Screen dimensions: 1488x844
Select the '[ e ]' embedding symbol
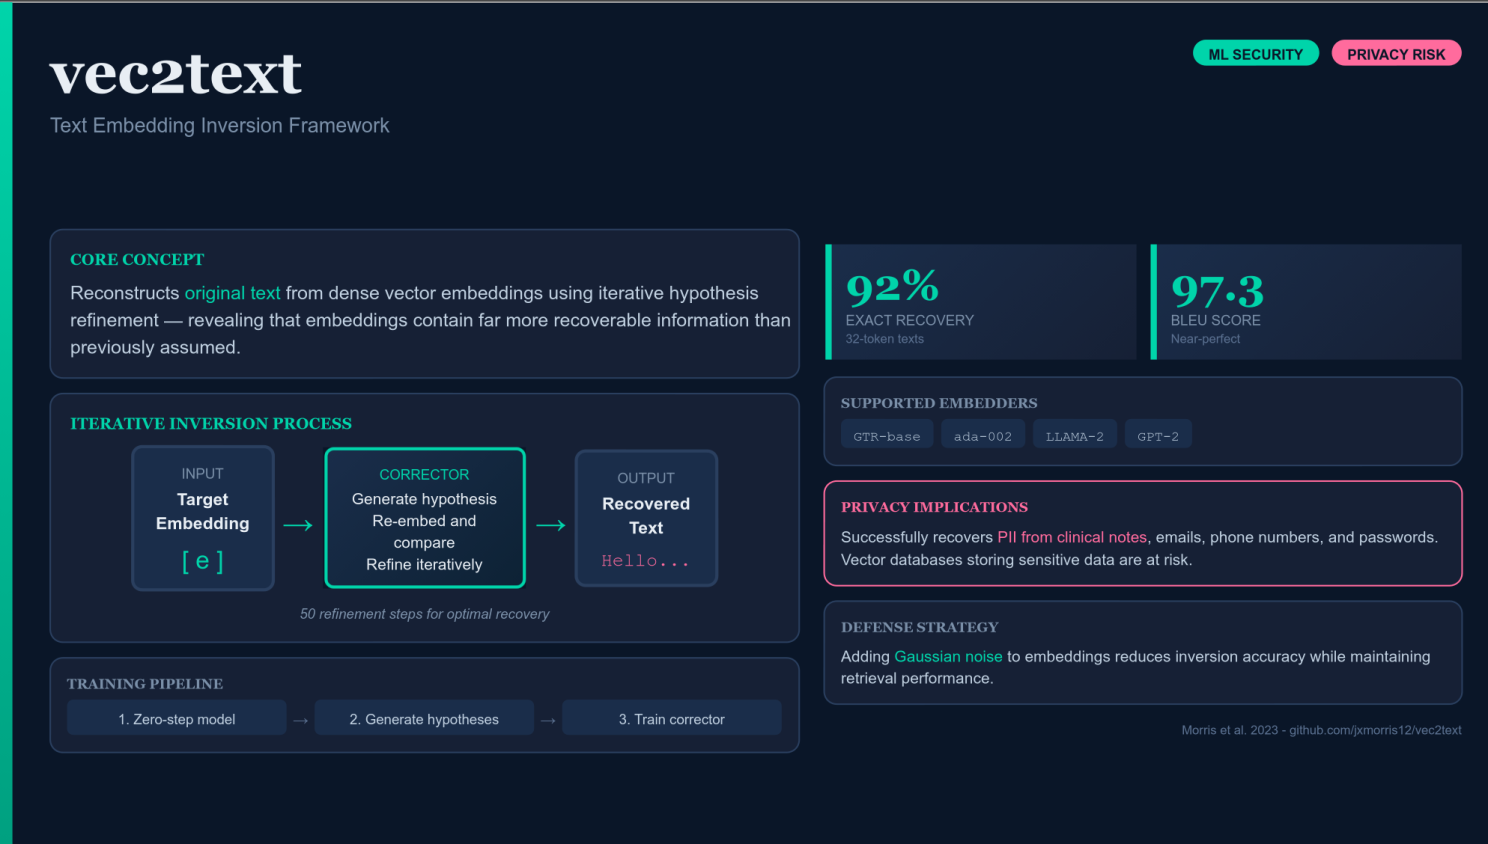(203, 561)
